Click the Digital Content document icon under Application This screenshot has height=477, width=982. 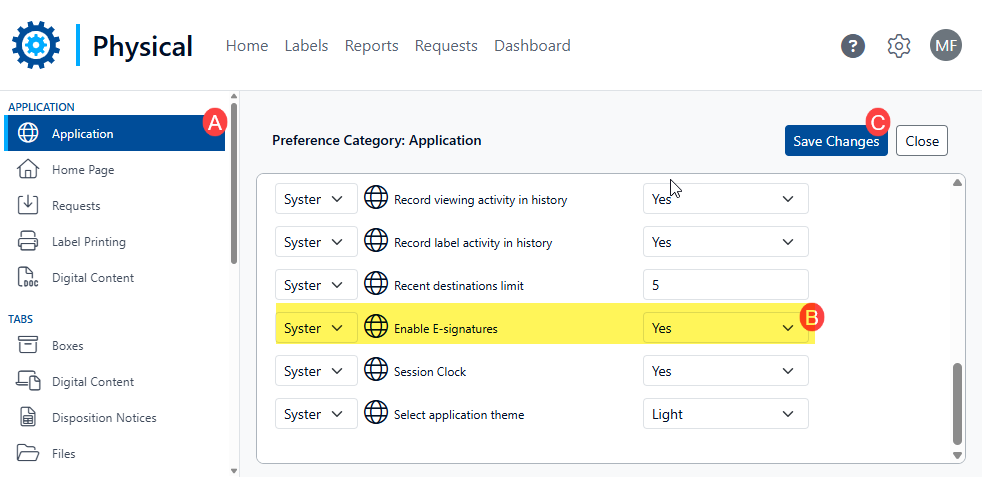point(28,278)
